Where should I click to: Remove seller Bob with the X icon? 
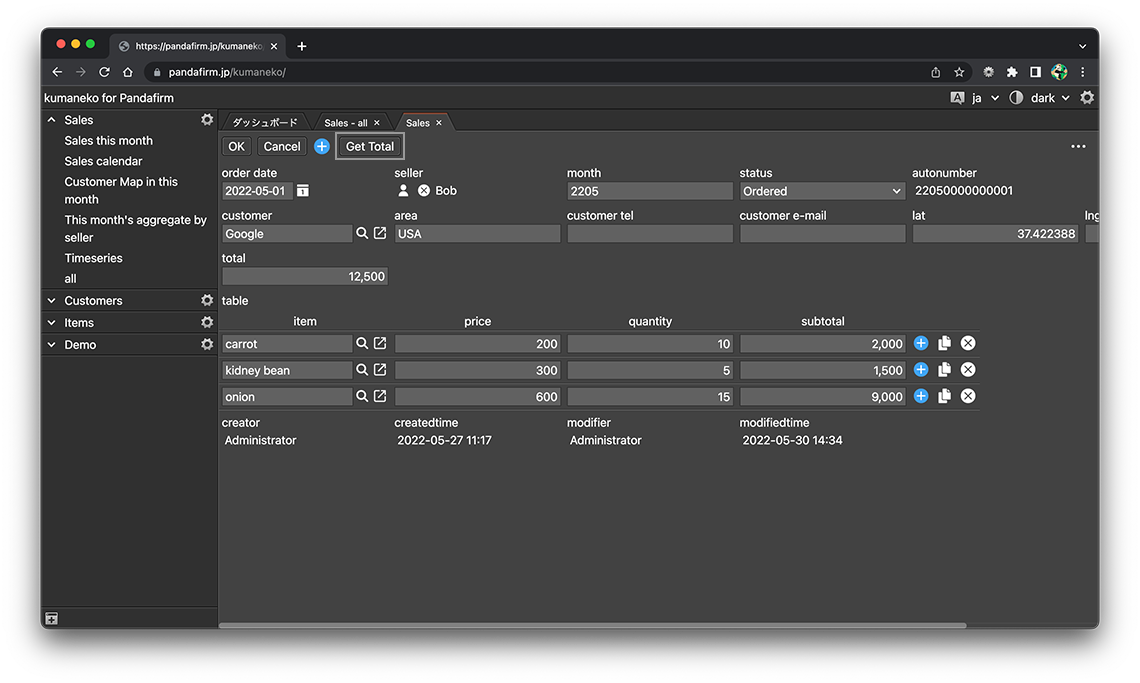[x=424, y=191]
